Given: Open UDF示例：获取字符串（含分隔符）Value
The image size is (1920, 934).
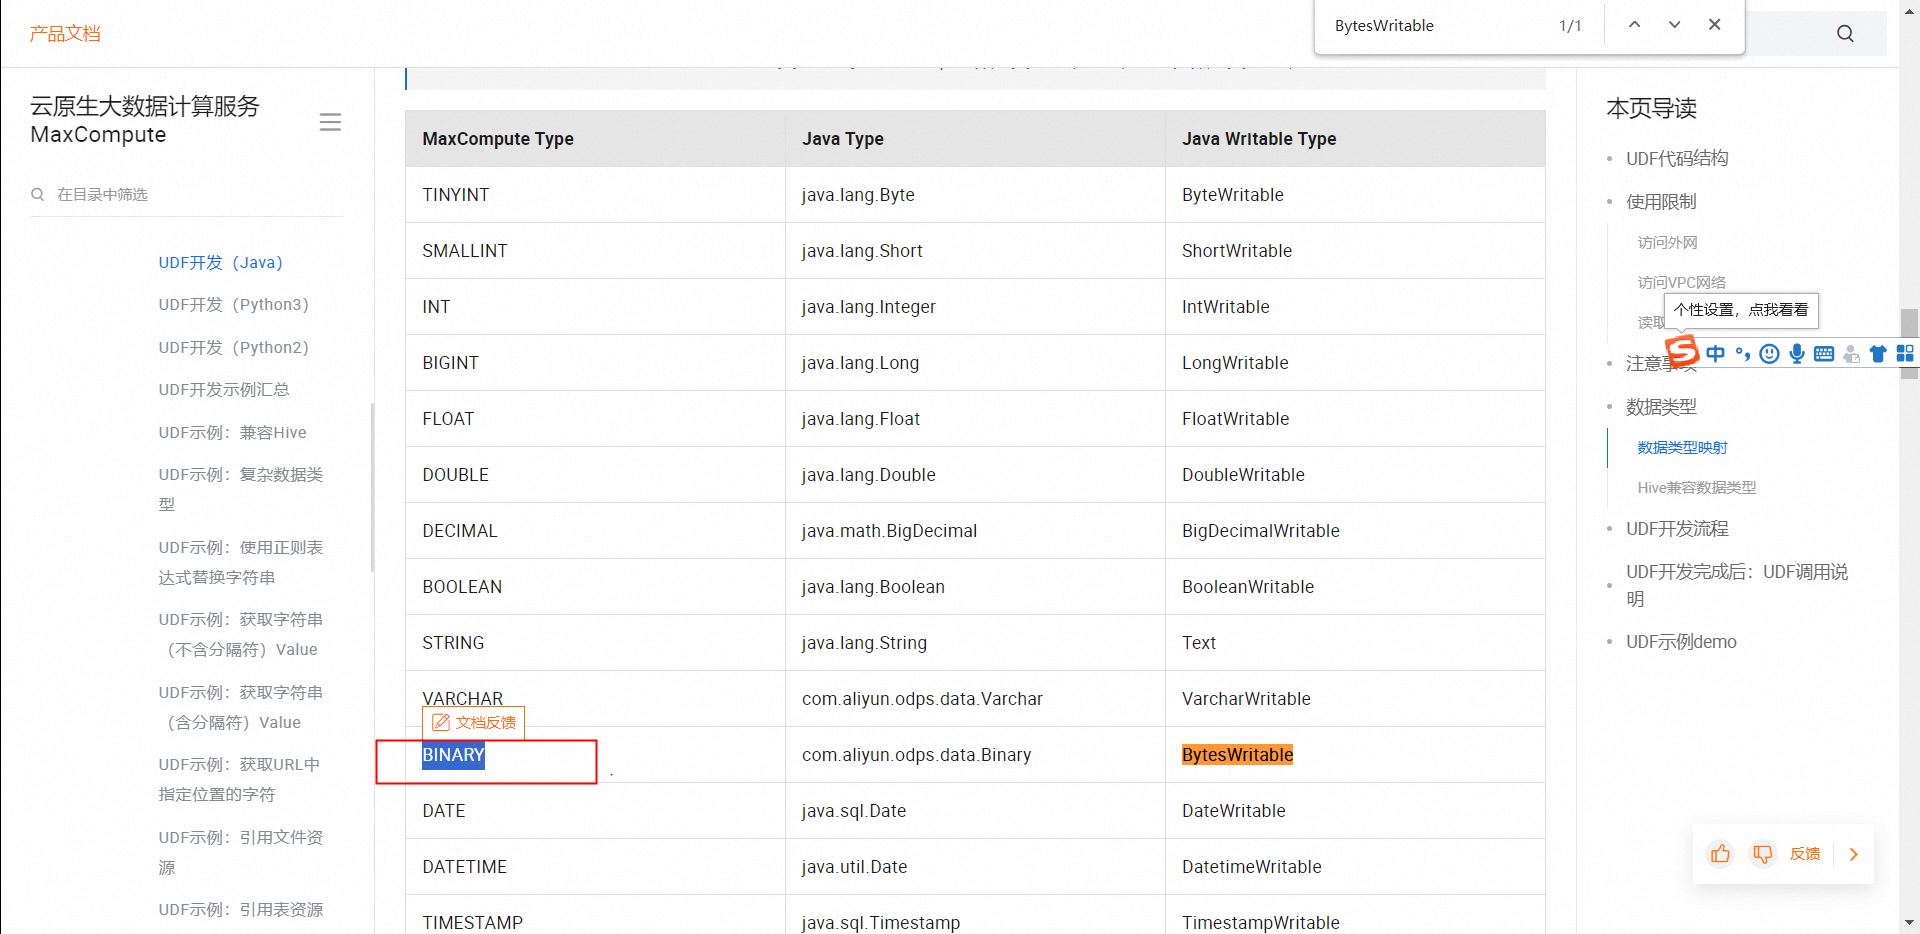Looking at the screenshot, I should pos(241,707).
